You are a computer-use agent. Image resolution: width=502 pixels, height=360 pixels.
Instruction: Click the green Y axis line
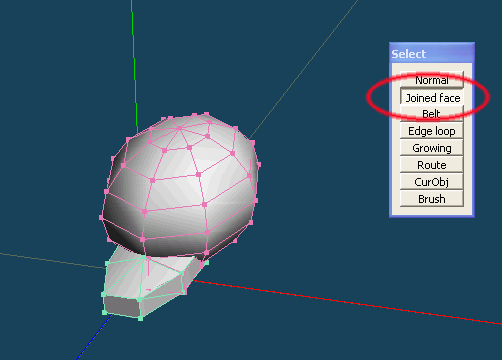pyautogui.click(x=134, y=60)
